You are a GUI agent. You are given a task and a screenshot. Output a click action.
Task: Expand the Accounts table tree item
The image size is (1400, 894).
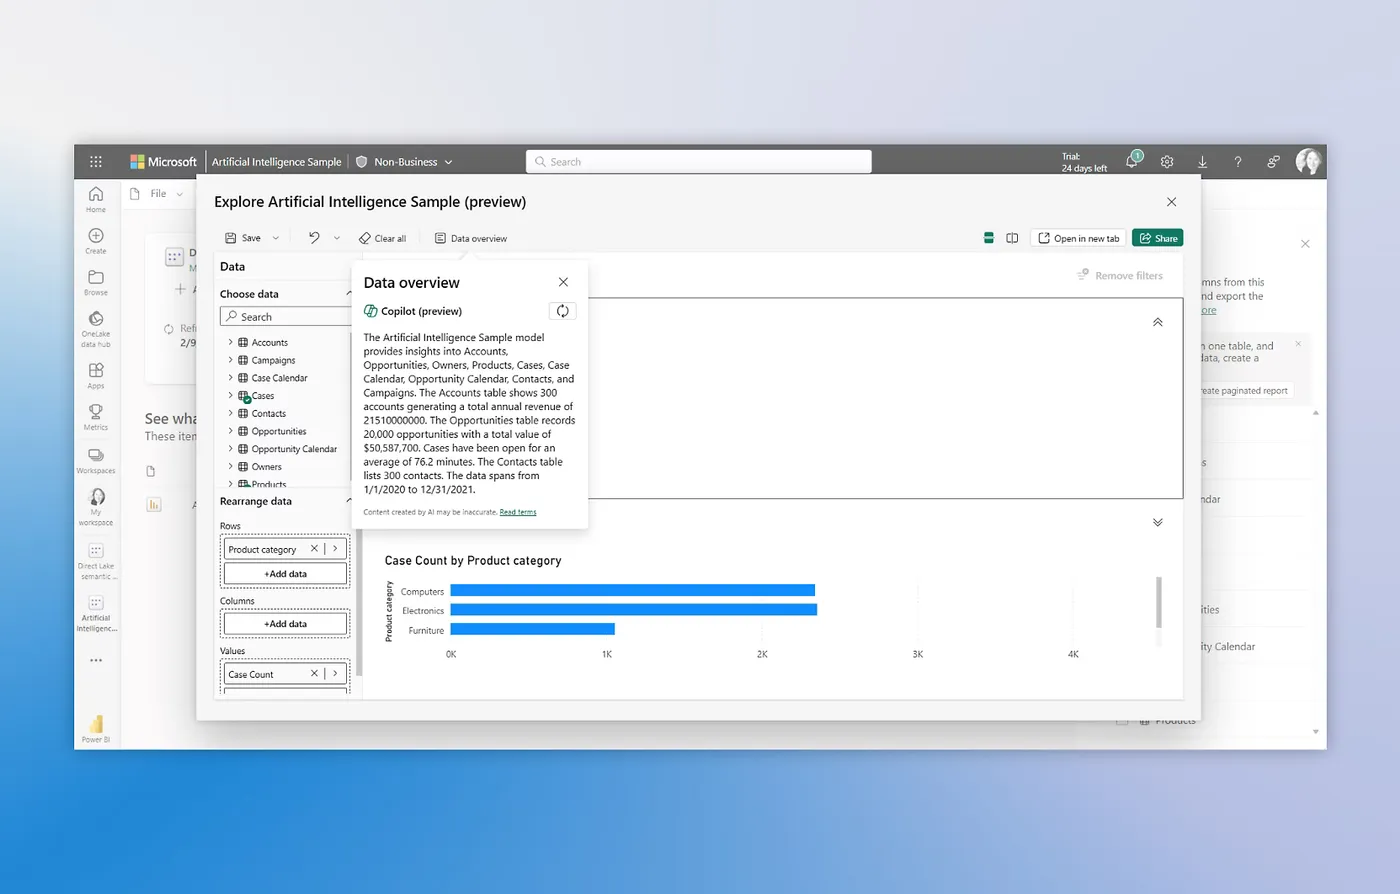[x=230, y=342]
